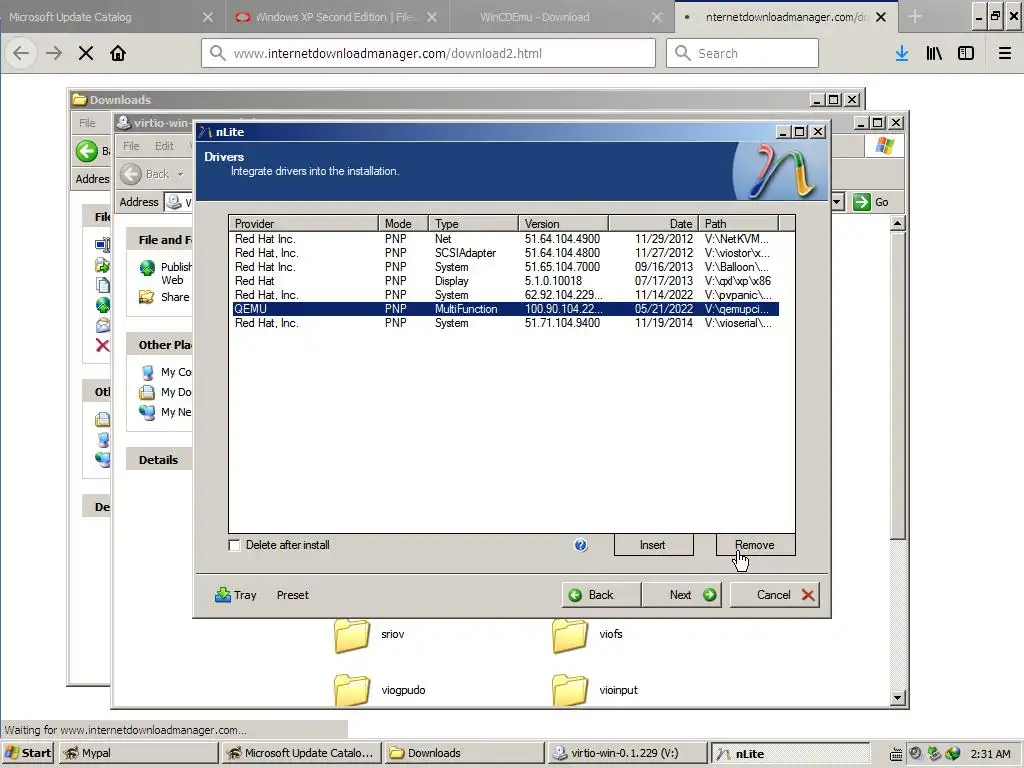Screen dimensions: 1024x768
Task: Sort drivers by Provider column header
Action: click(303, 223)
